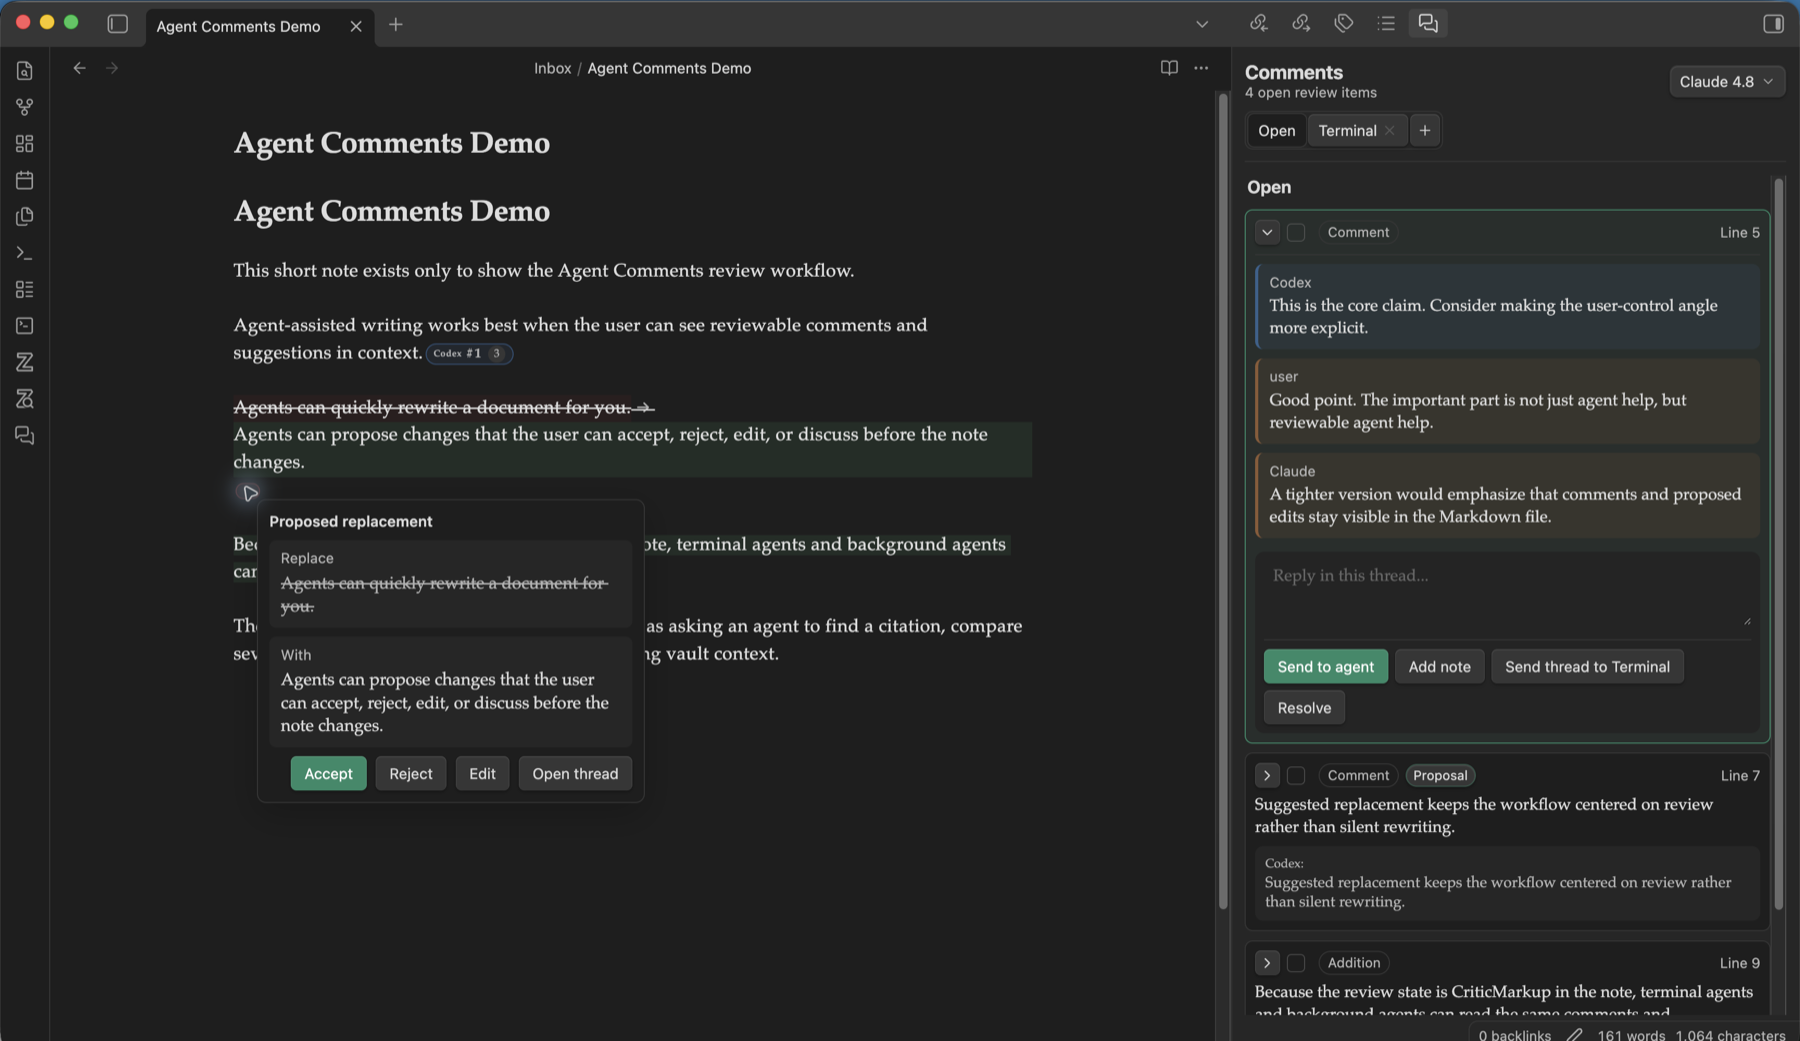Image resolution: width=1800 pixels, height=1041 pixels.
Task: Navigate back with the left arrow
Action: tap(79, 68)
